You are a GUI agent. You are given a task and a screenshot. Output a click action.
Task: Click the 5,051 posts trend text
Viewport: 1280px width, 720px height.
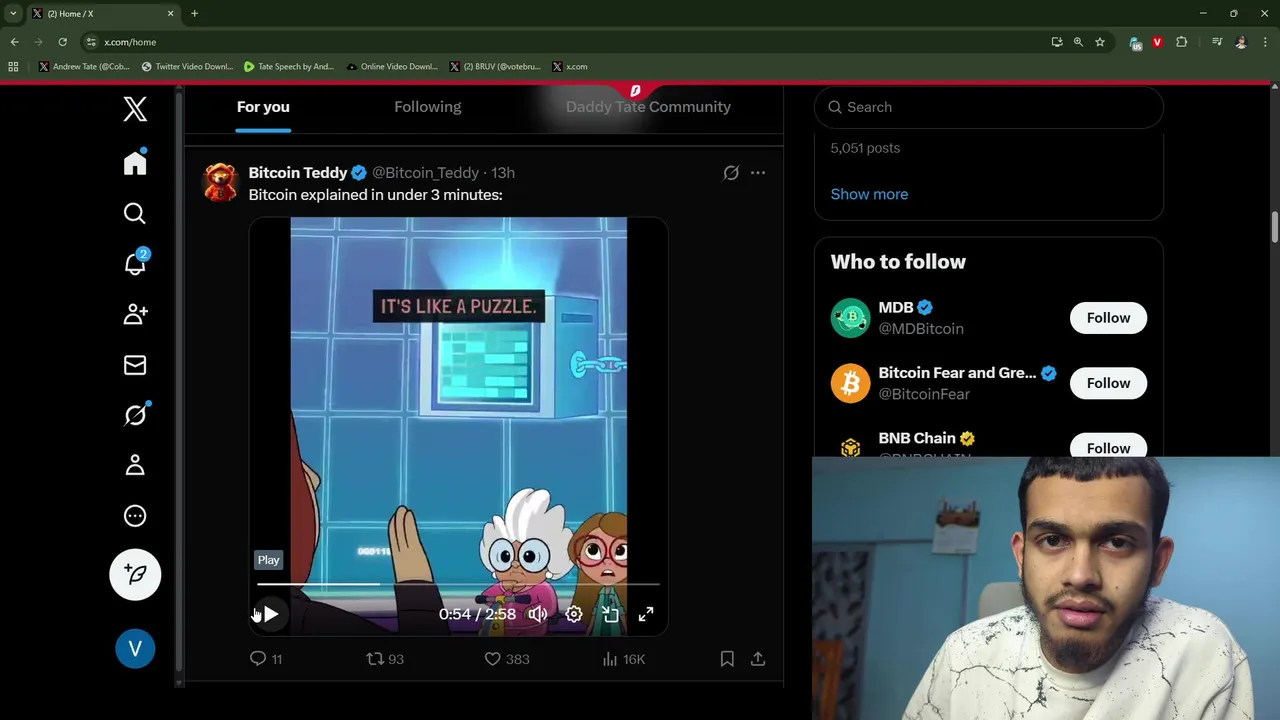pyautogui.click(x=865, y=148)
